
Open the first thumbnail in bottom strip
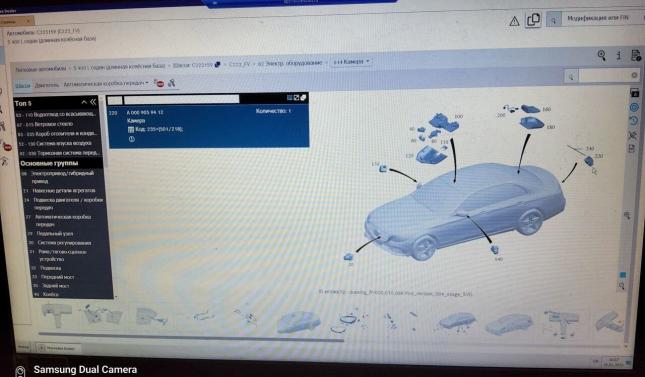(x=56, y=315)
